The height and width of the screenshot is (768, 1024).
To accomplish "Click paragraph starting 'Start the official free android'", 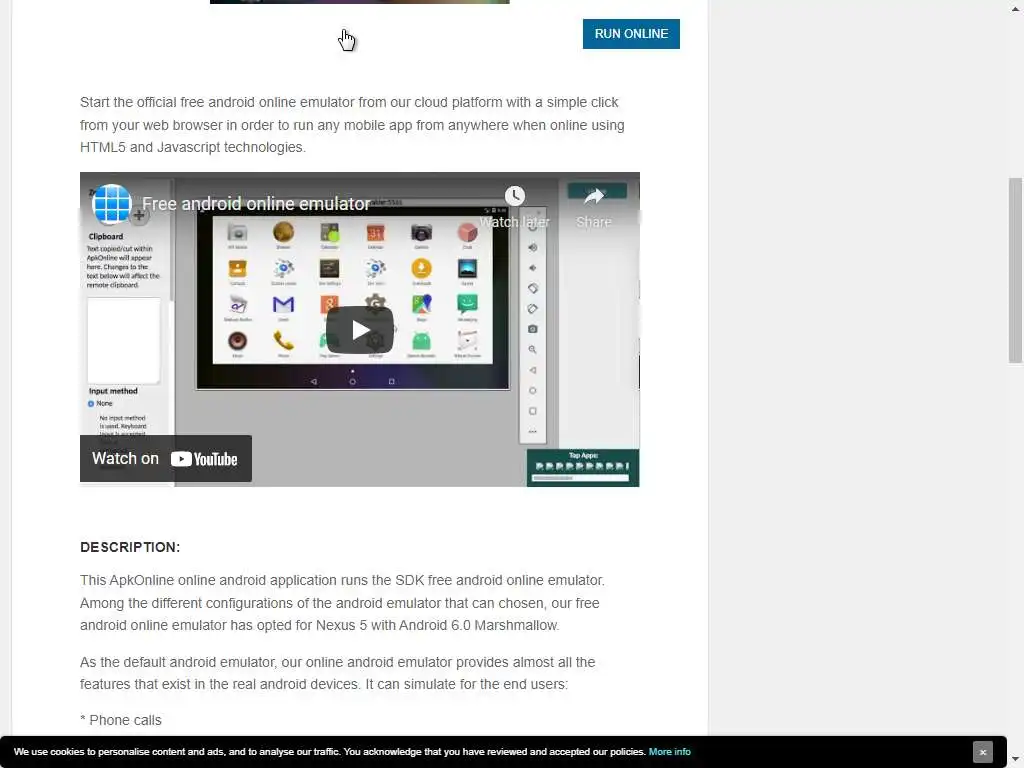I will coord(352,125).
